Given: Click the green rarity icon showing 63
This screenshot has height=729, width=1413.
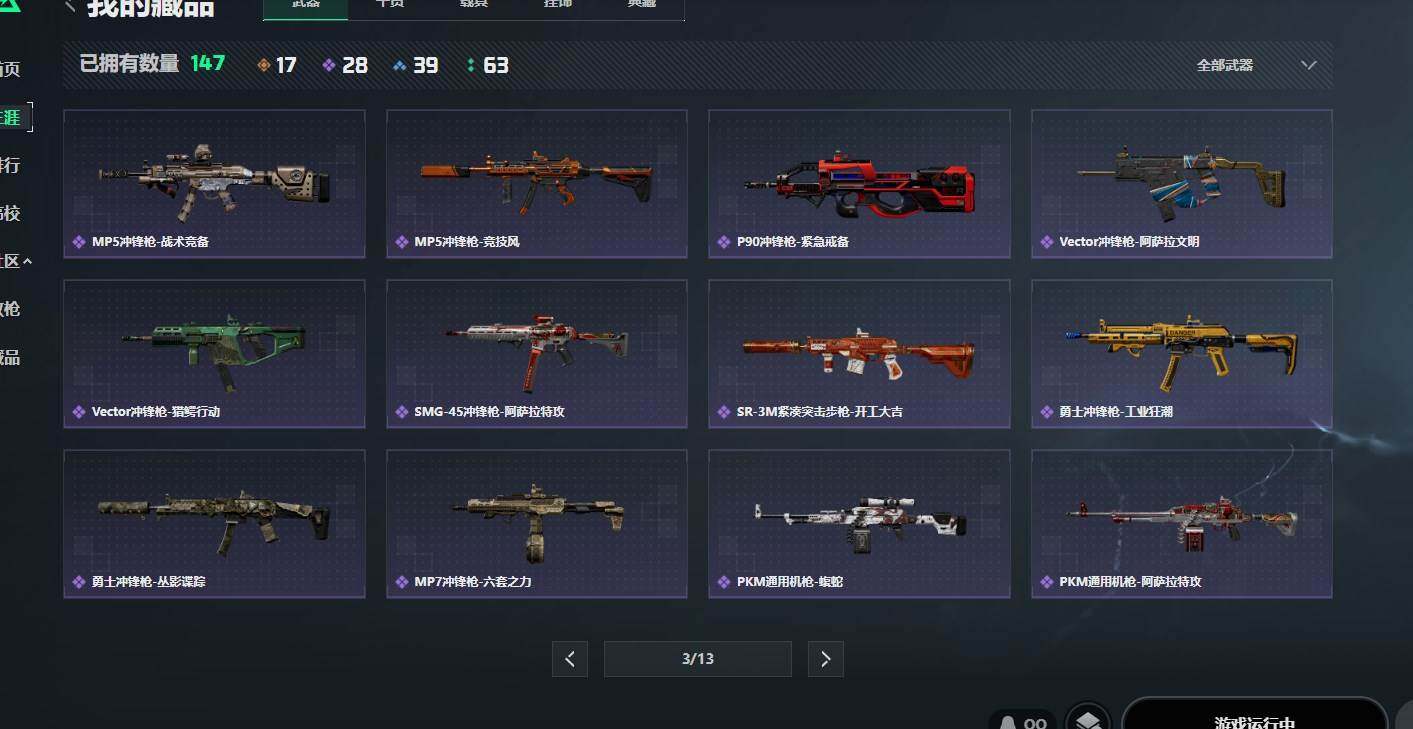Looking at the screenshot, I should coord(471,65).
